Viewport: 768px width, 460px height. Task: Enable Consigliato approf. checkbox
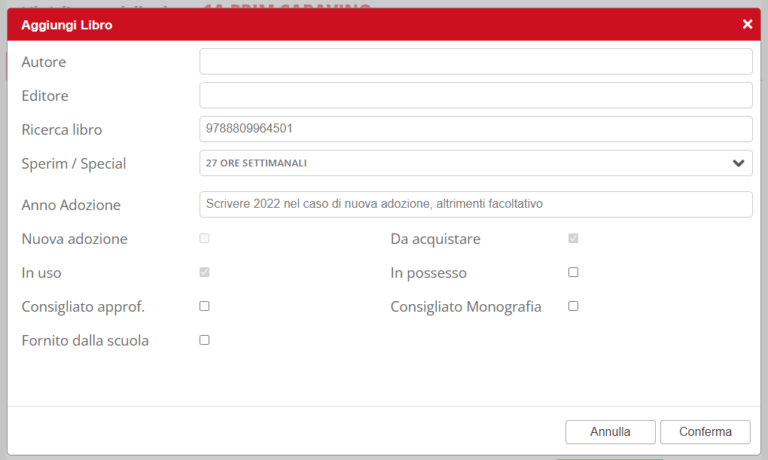click(x=204, y=306)
